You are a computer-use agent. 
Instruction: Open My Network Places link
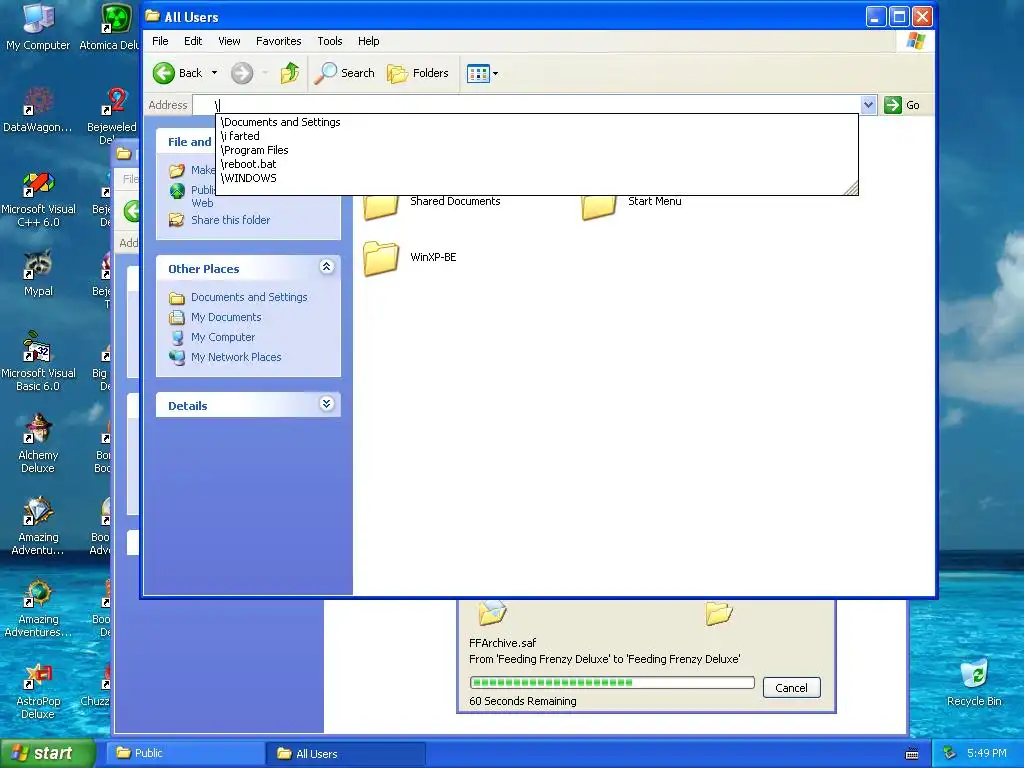click(x=236, y=357)
